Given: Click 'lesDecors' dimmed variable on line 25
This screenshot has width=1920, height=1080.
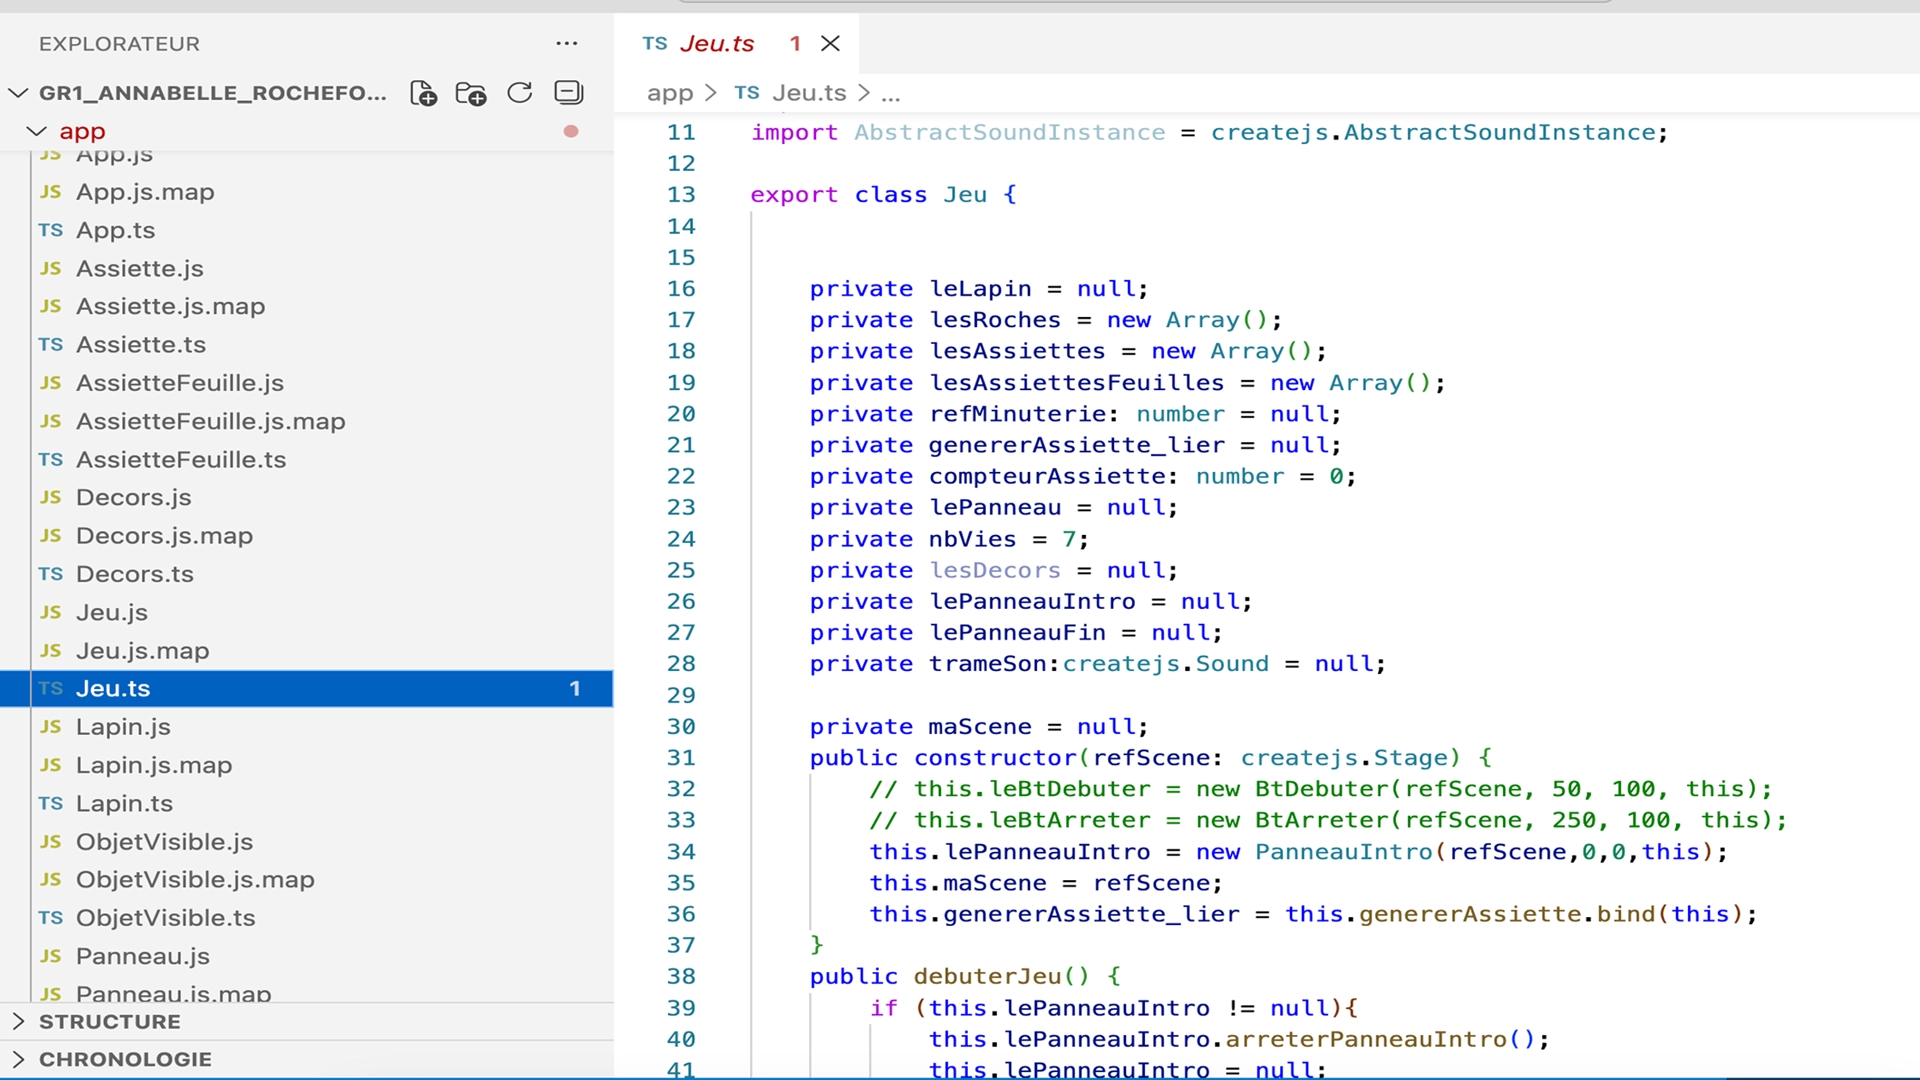Looking at the screenshot, I should (995, 570).
